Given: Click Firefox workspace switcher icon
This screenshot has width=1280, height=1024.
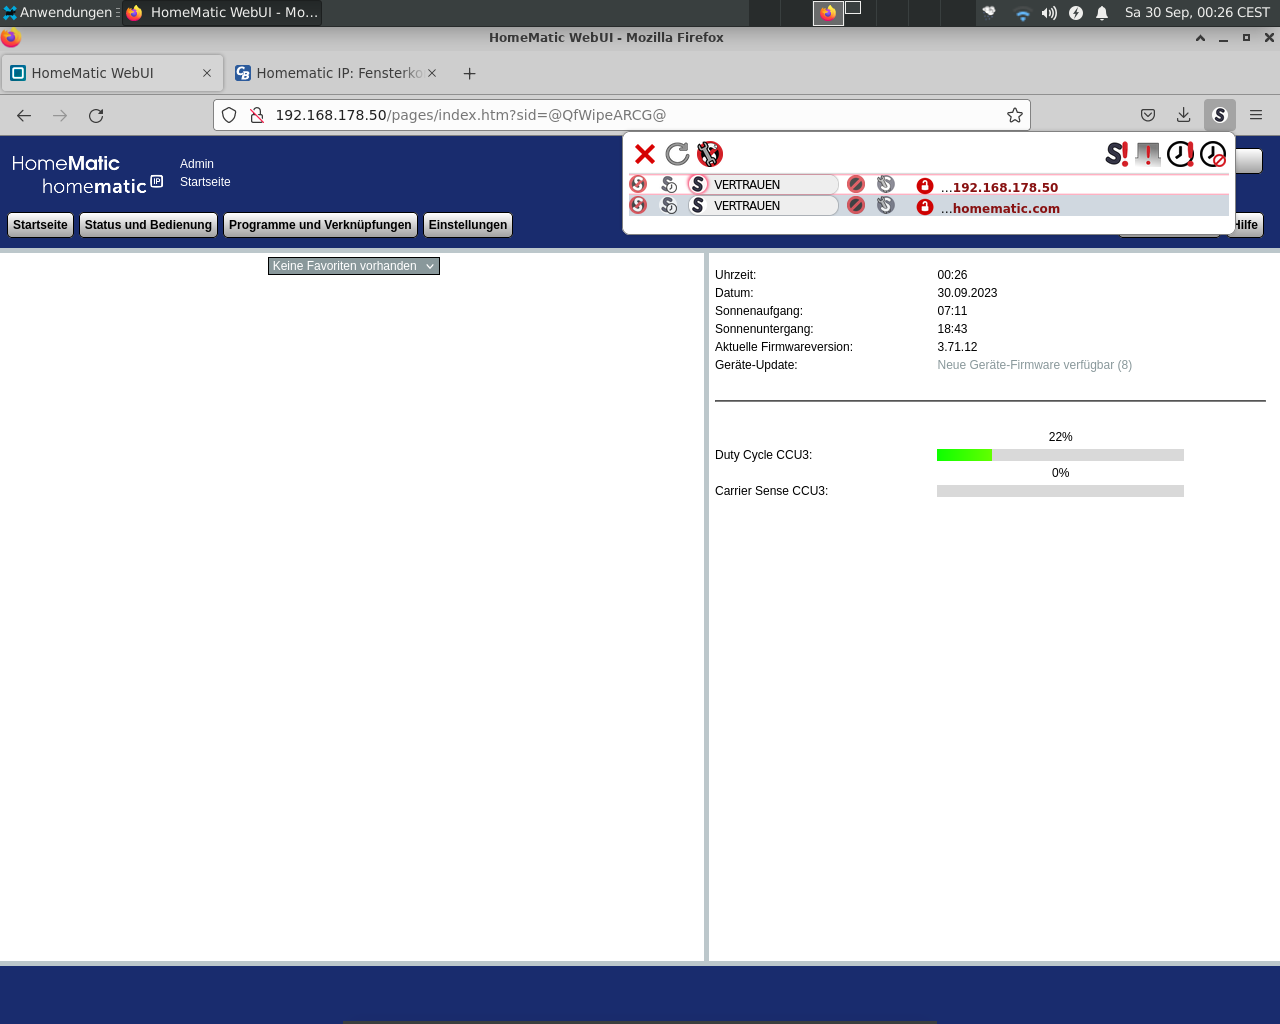Looking at the screenshot, I should [x=828, y=13].
